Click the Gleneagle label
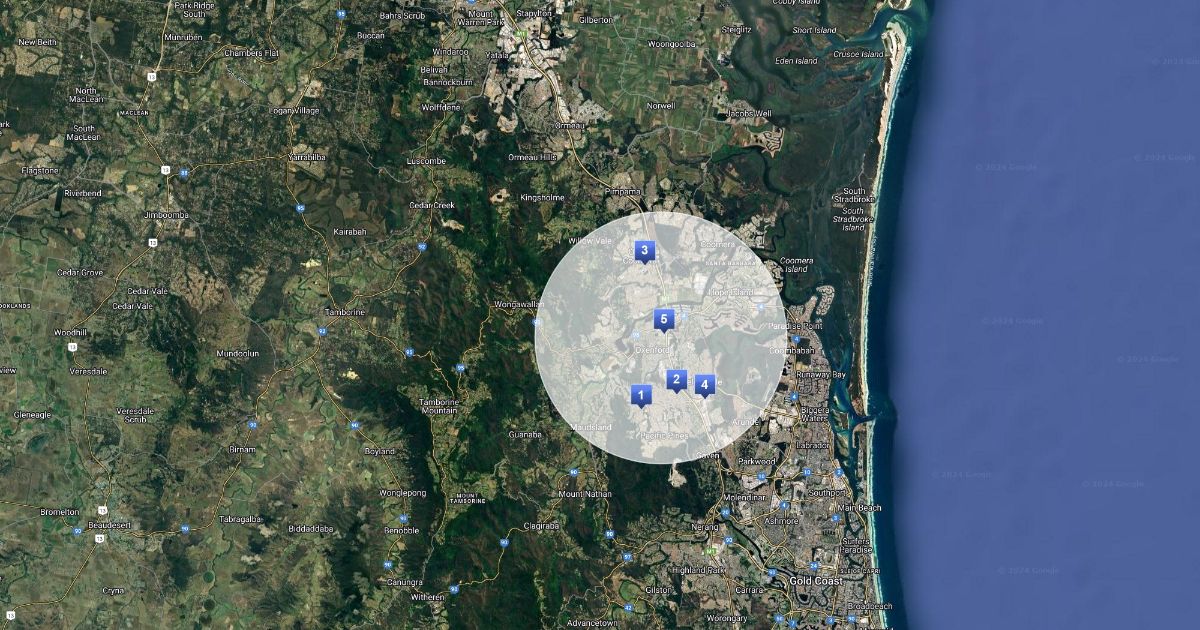Image resolution: width=1200 pixels, height=630 pixels. 31,414
